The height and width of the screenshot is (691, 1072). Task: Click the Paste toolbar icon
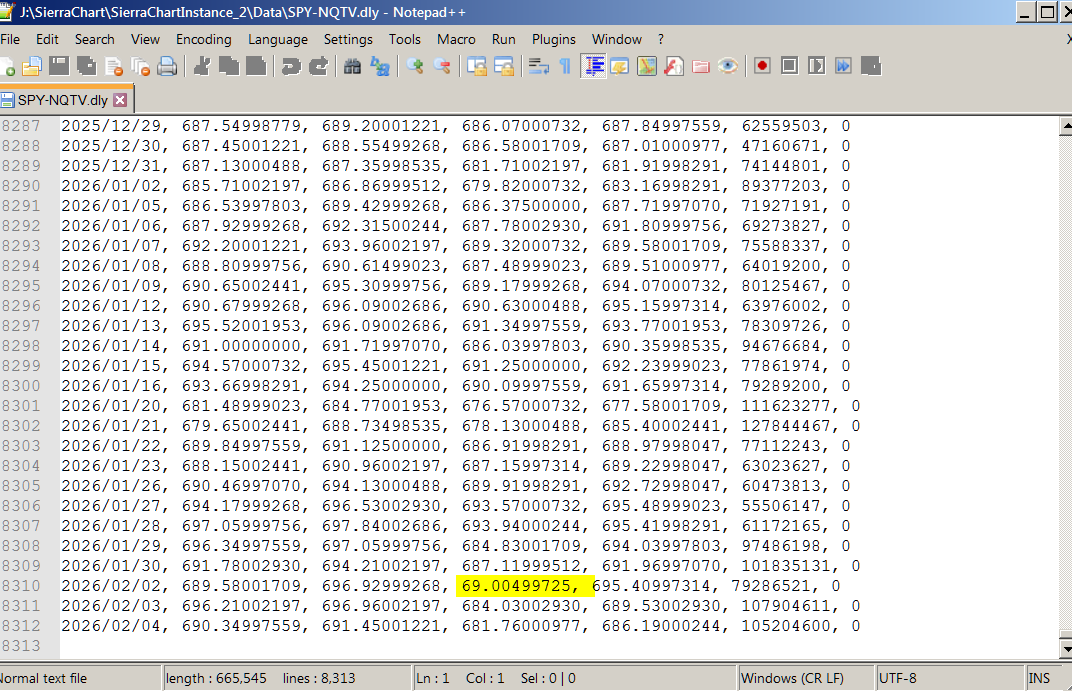(256, 66)
